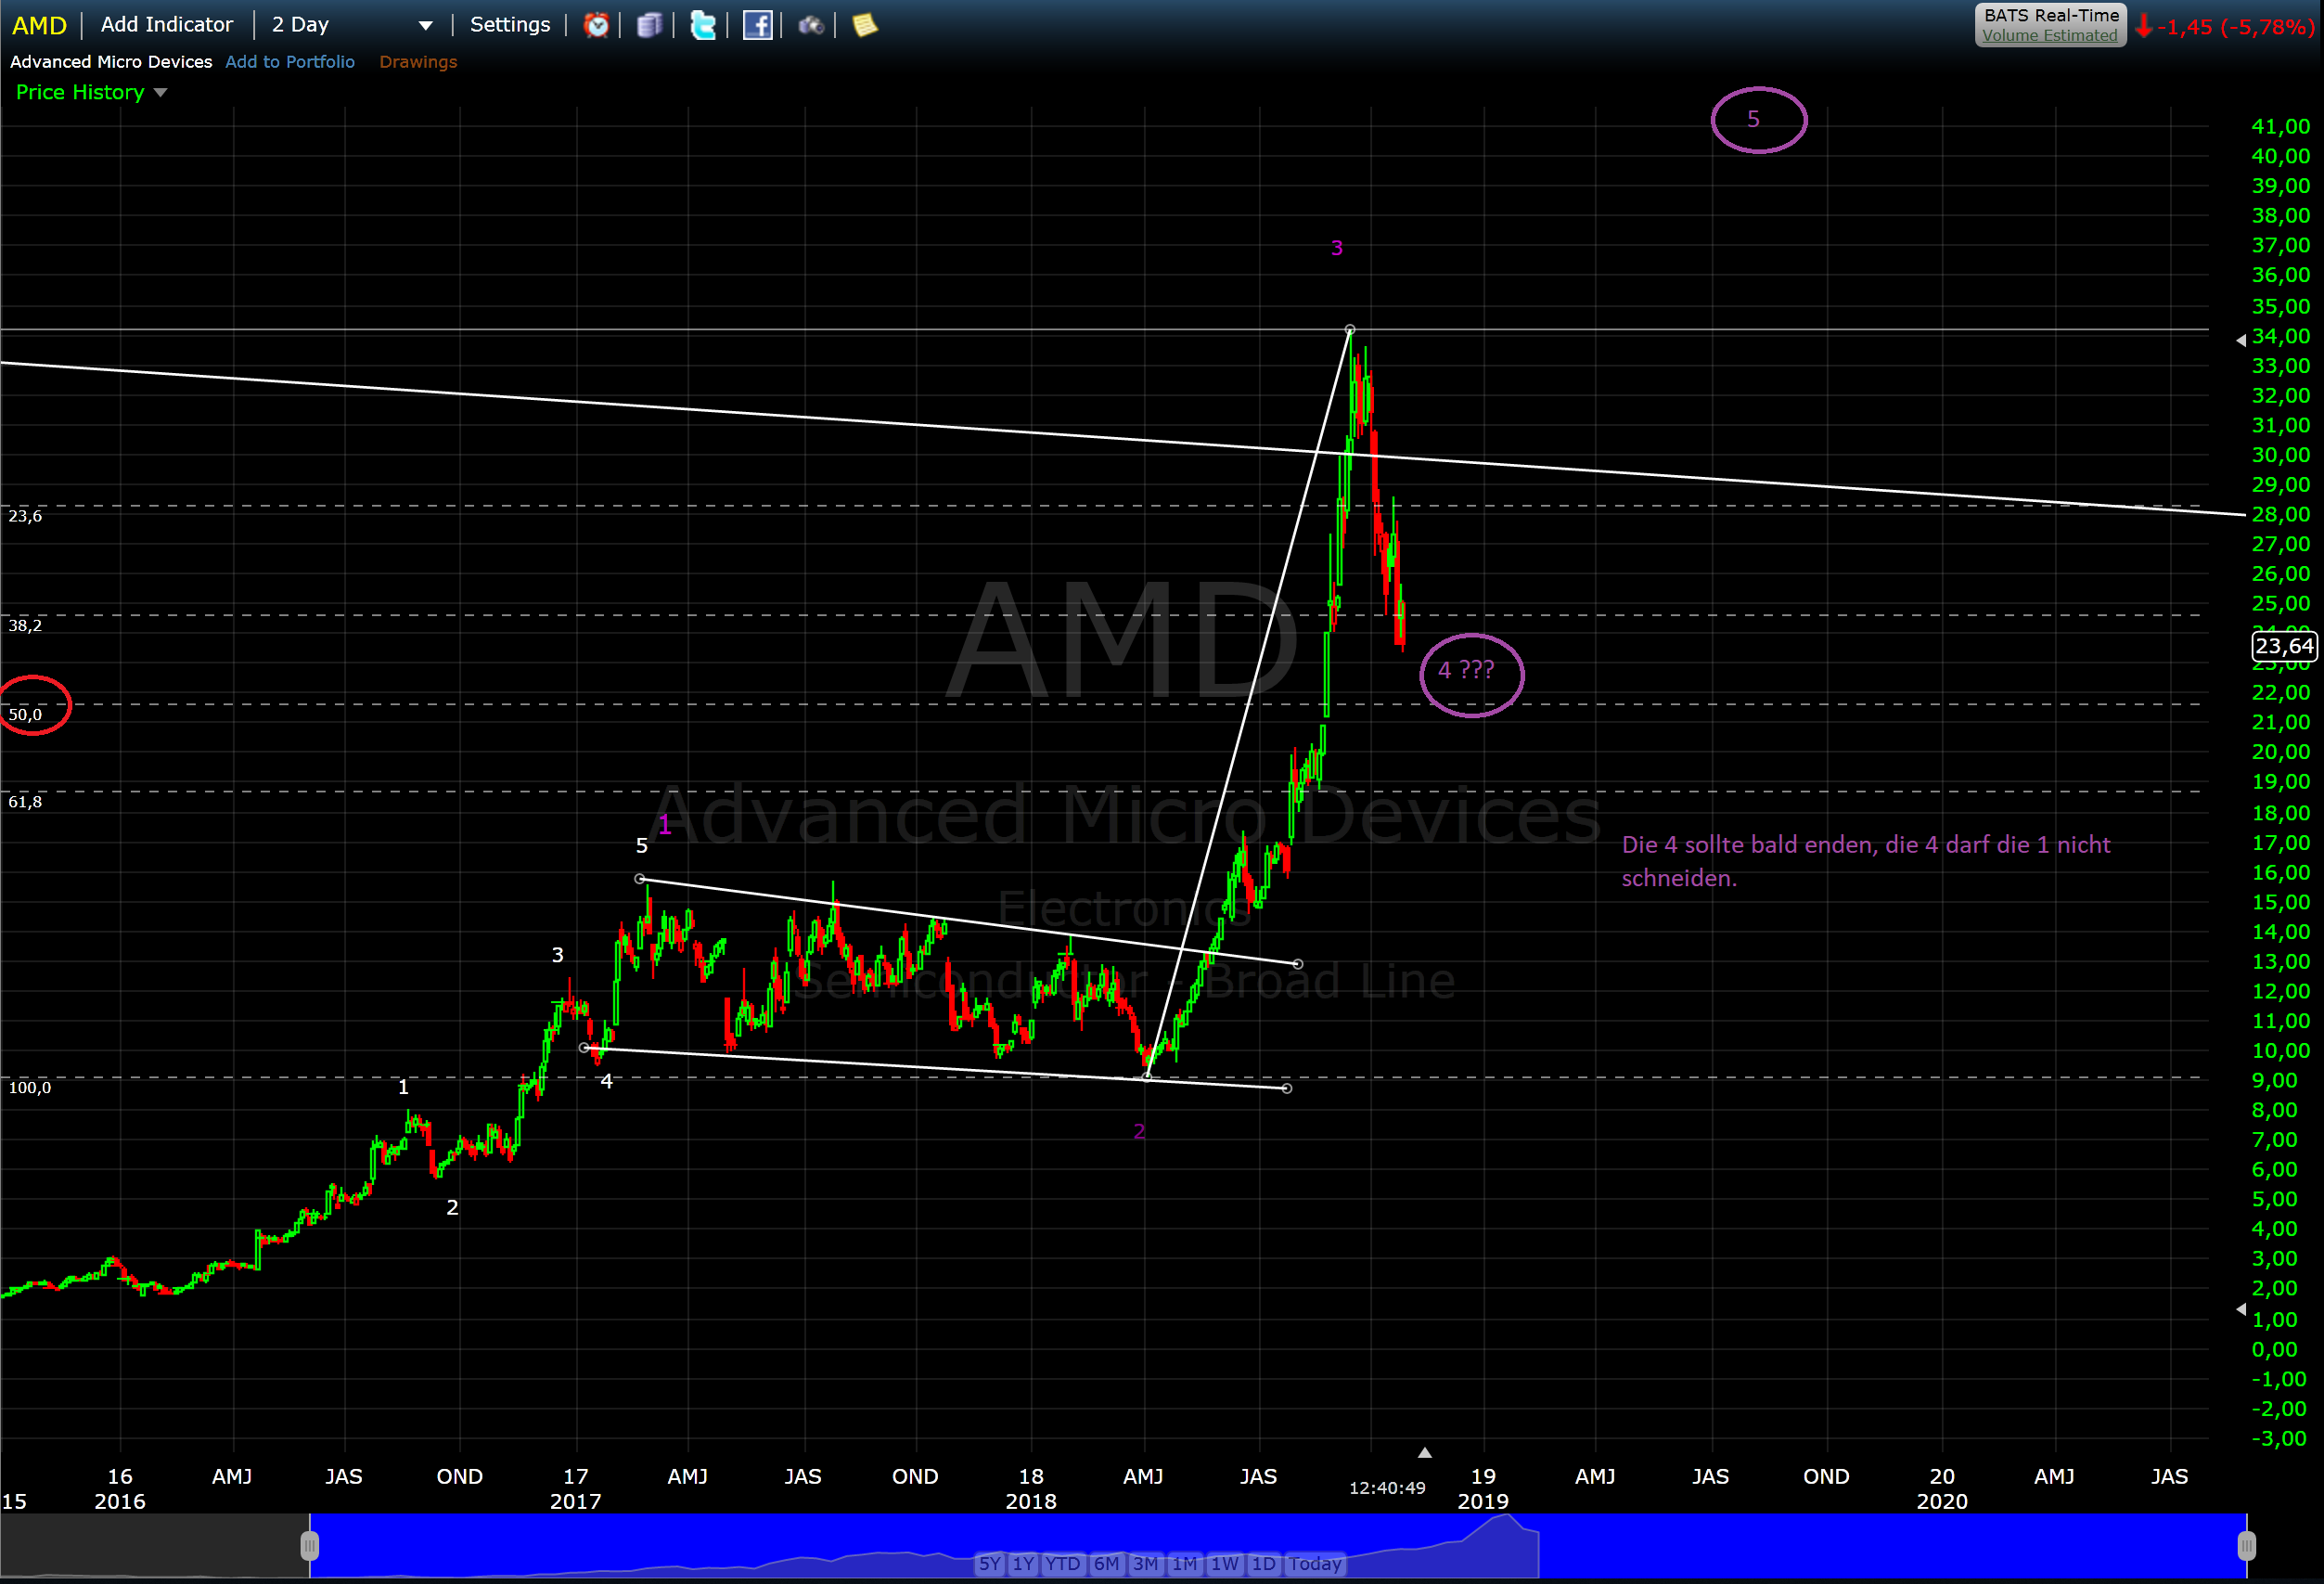Click the database stack icon
2324x1584 pixels.
click(x=649, y=25)
